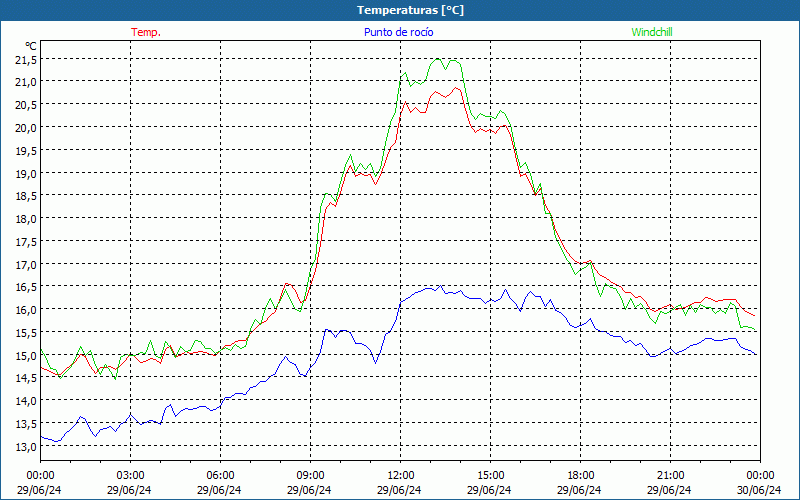This screenshot has width=800, height=500.
Task: Click the 15,0 y-axis value
Action: (x=26, y=356)
